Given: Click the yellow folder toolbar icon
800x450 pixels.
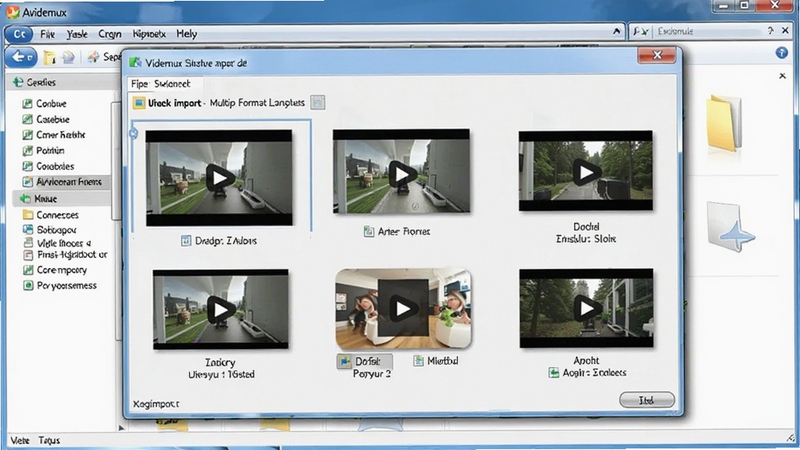Looking at the screenshot, I should (49, 57).
